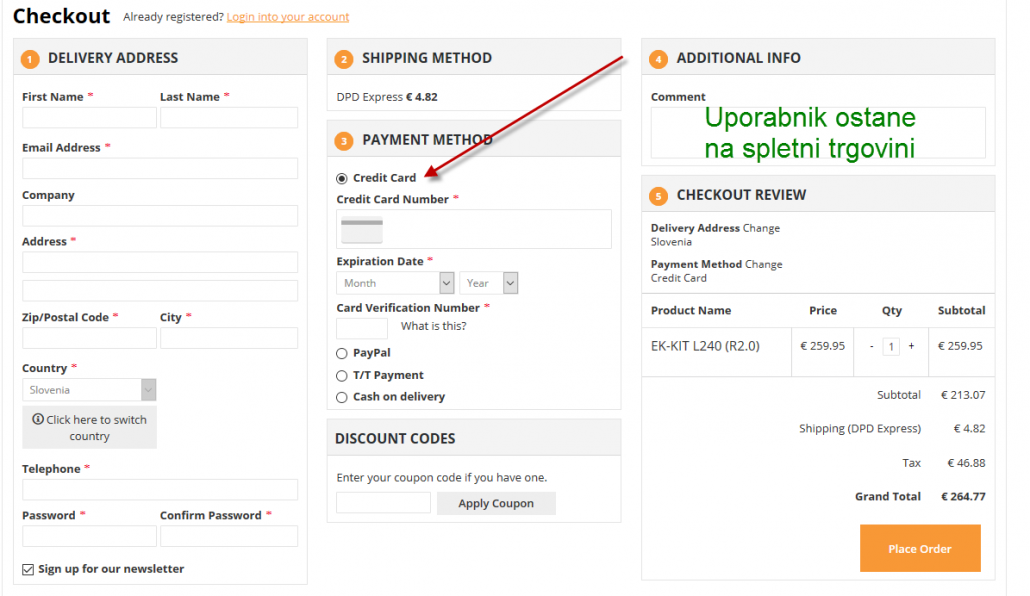Pick Cash on delivery option
1030x596 pixels.
[x=342, y=397]
